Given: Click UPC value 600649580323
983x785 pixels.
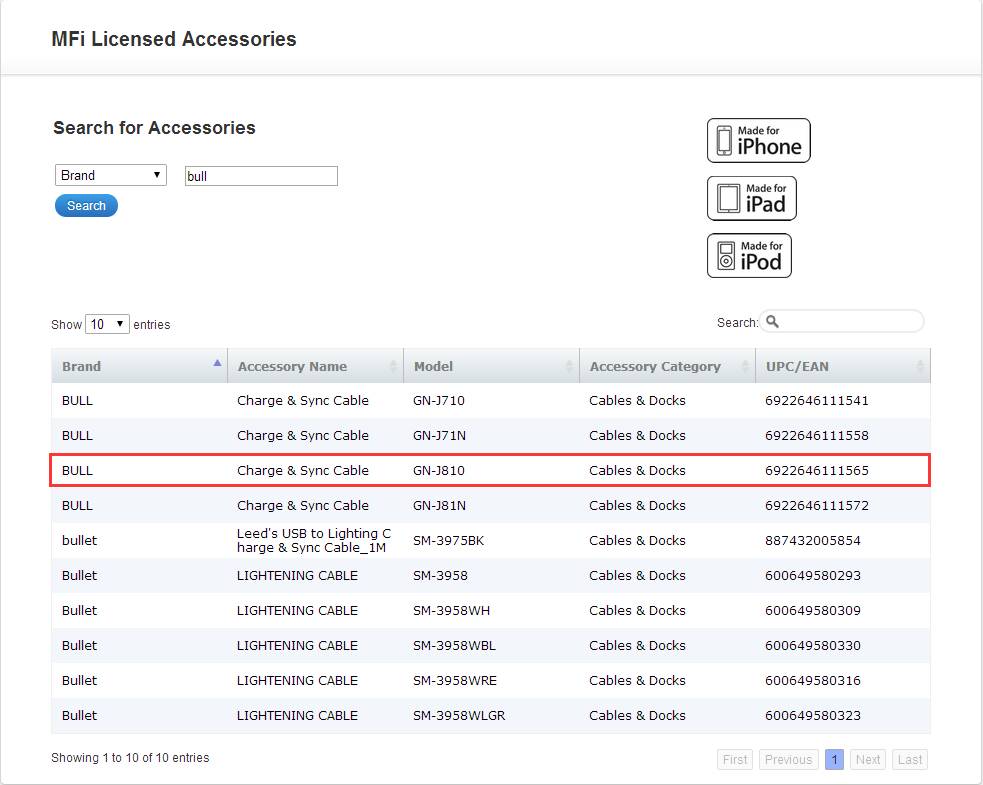Looking at the screenshot, I should pyautogui.click(x=812, y=716).
